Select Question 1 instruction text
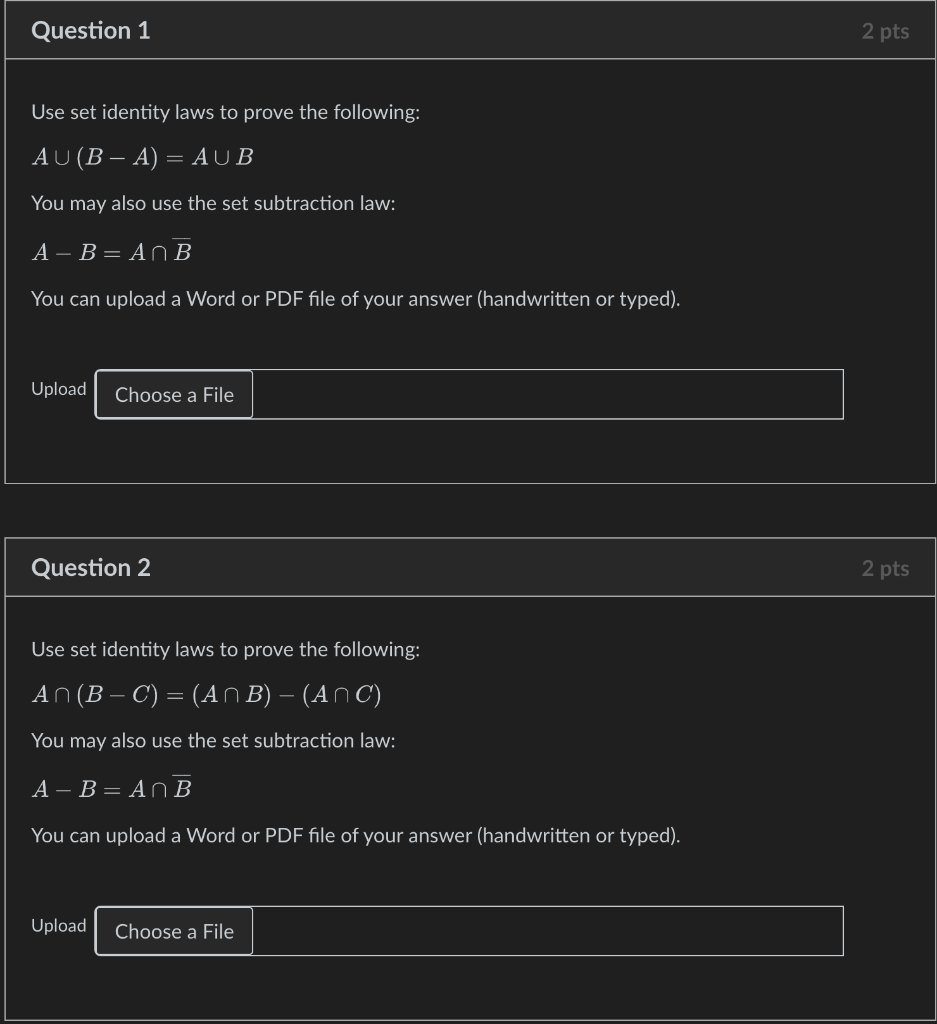This screenshot has width=937, height=1024. tap(227, 112)
